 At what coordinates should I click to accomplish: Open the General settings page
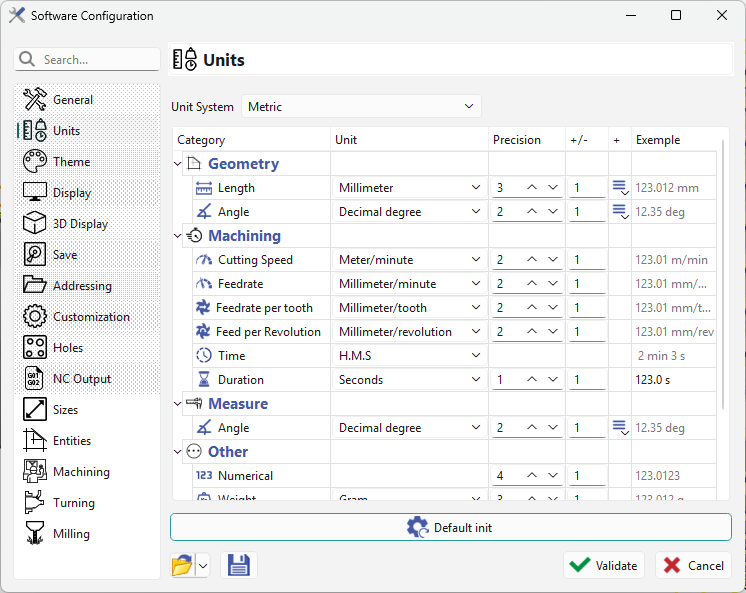pos(72,100)
